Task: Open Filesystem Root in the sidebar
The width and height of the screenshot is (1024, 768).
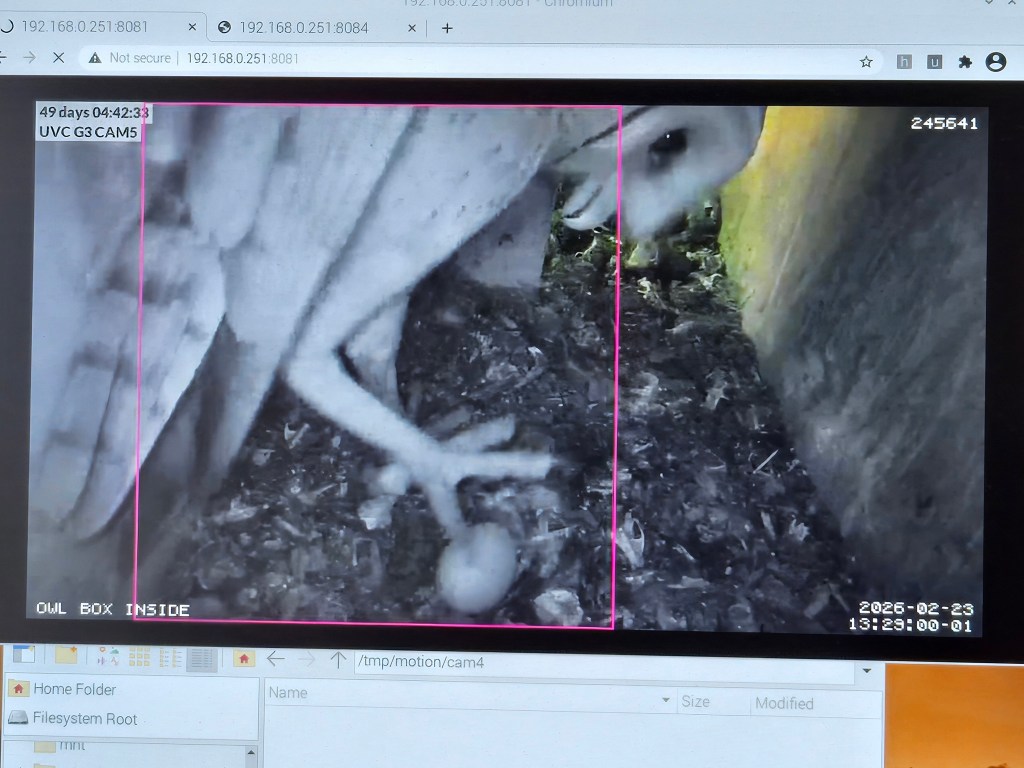Action: (84, 718)
